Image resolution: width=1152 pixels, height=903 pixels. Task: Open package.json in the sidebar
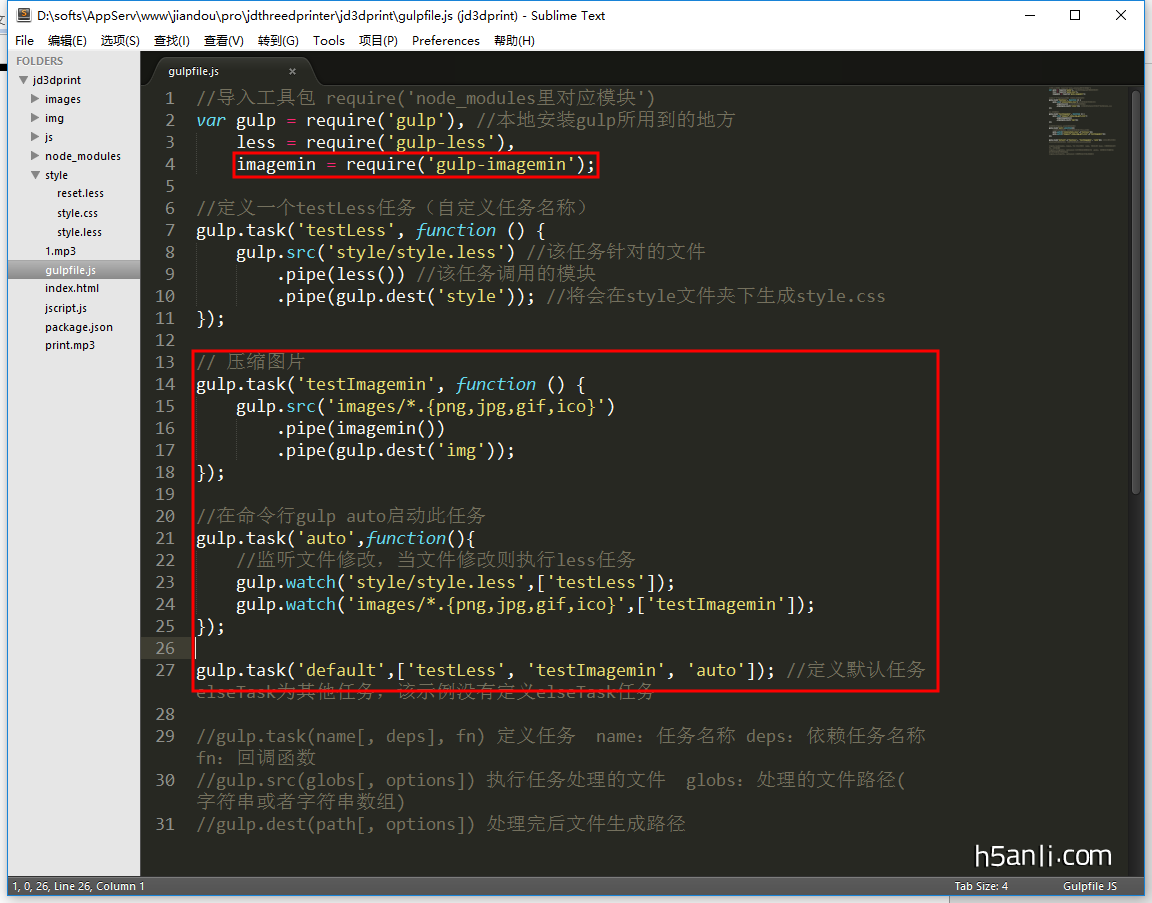coord(79,327)
